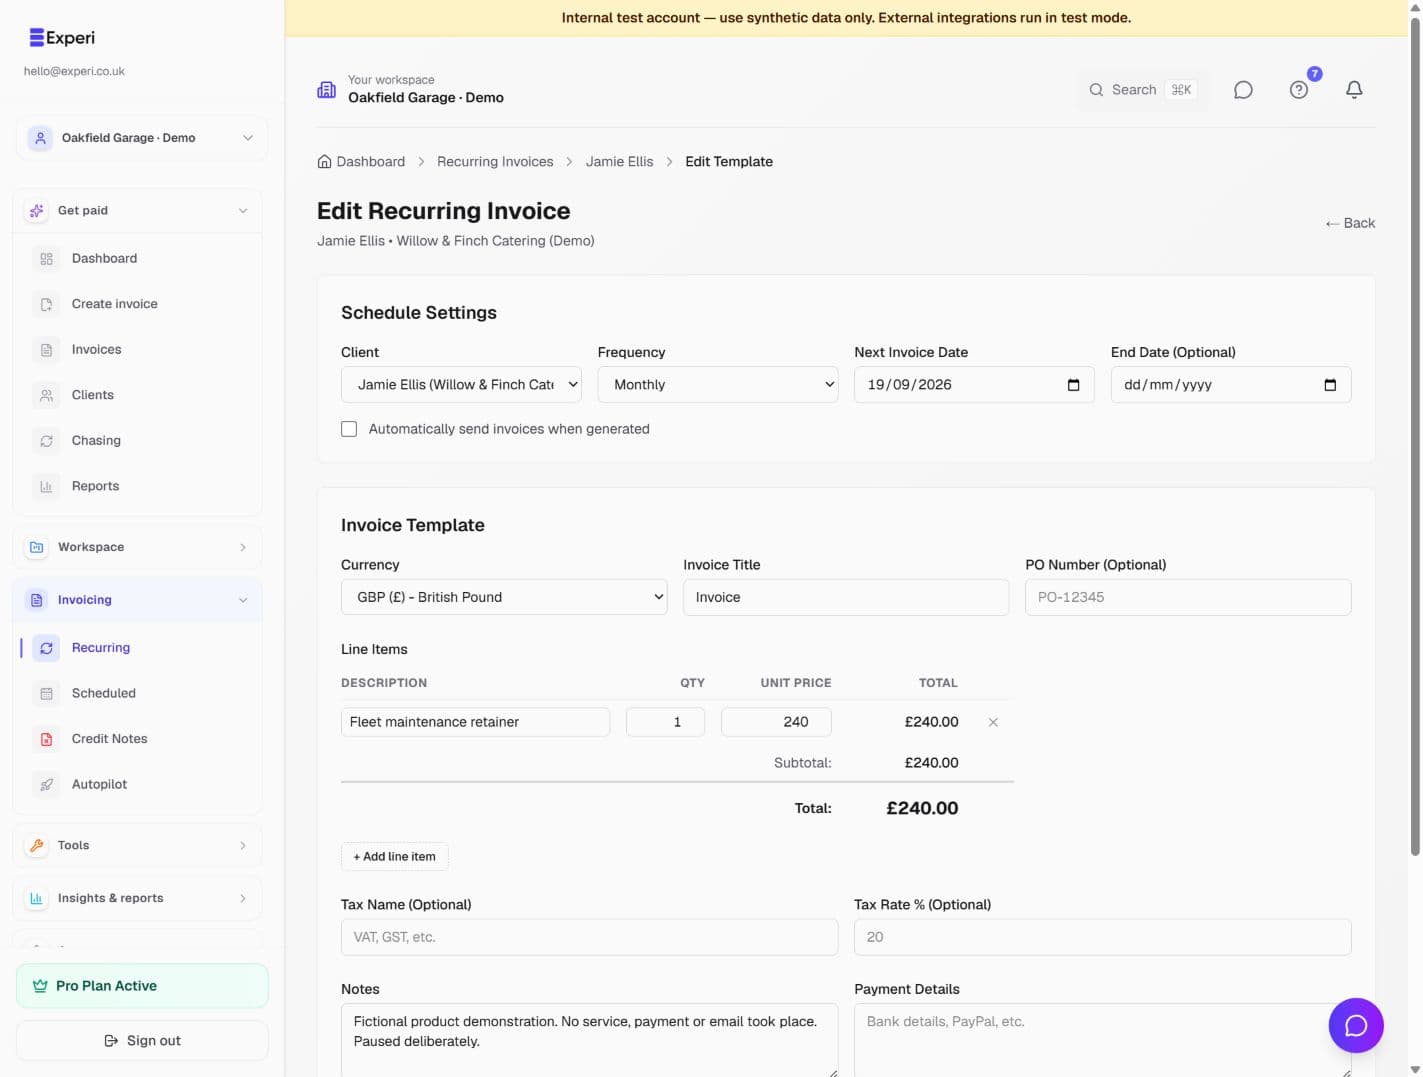
Task: Go to Create invoice page
Action: [137, 304]
